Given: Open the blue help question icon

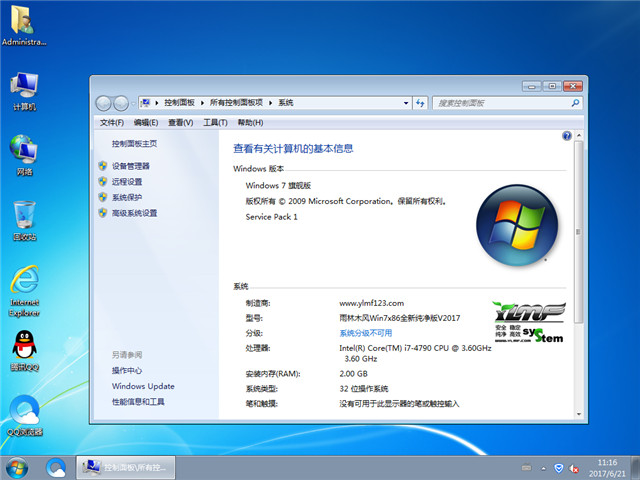Looking at the screenshot, I should tap(567, 136).
